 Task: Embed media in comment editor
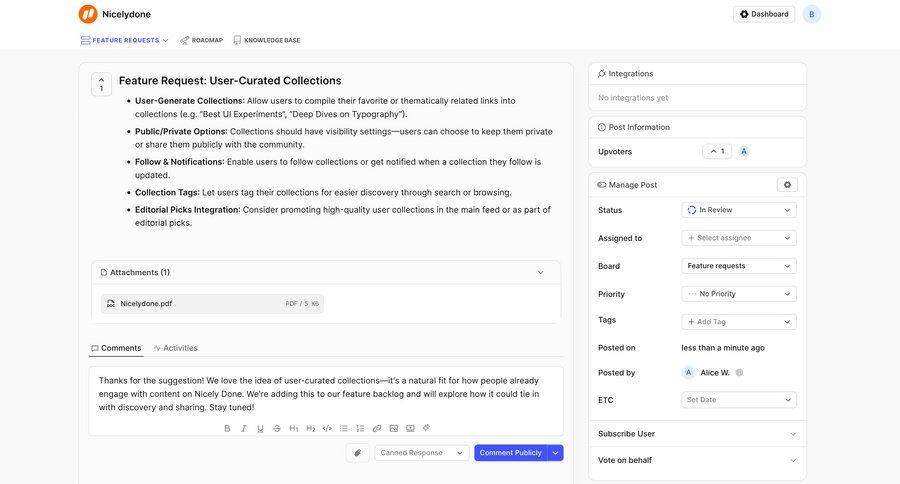[x=410, y=428]
